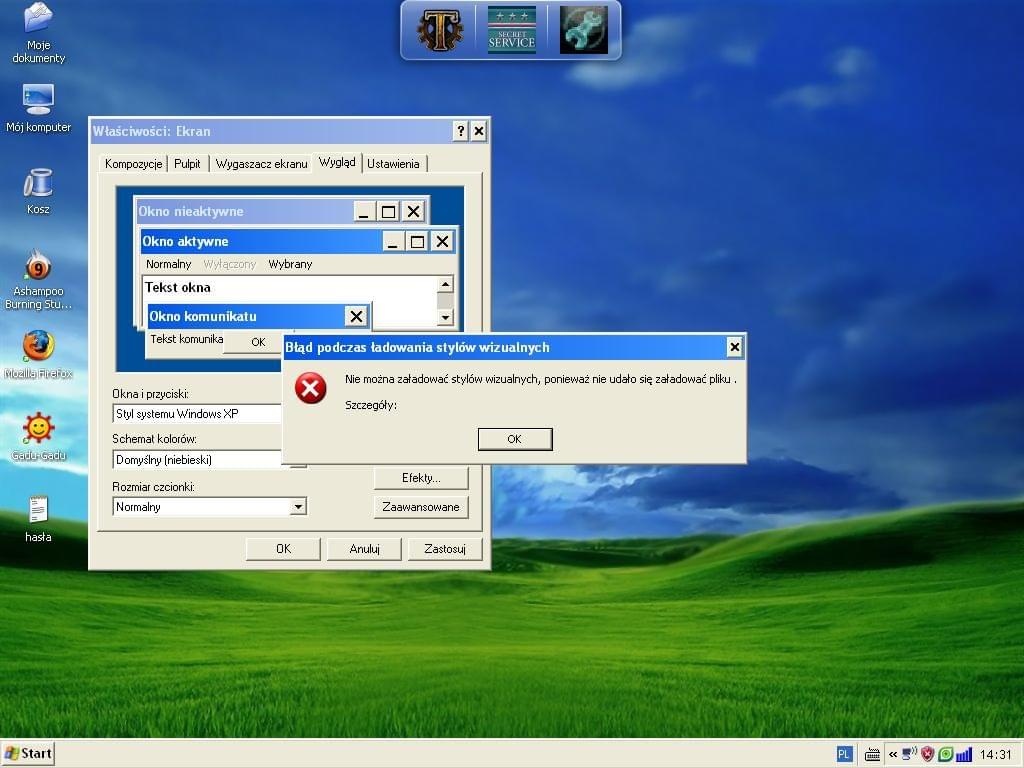Click the wireless network tray icon
The width and height of the screenshot is (1024, 768).
pyautogui.click(x=908, y=754)
